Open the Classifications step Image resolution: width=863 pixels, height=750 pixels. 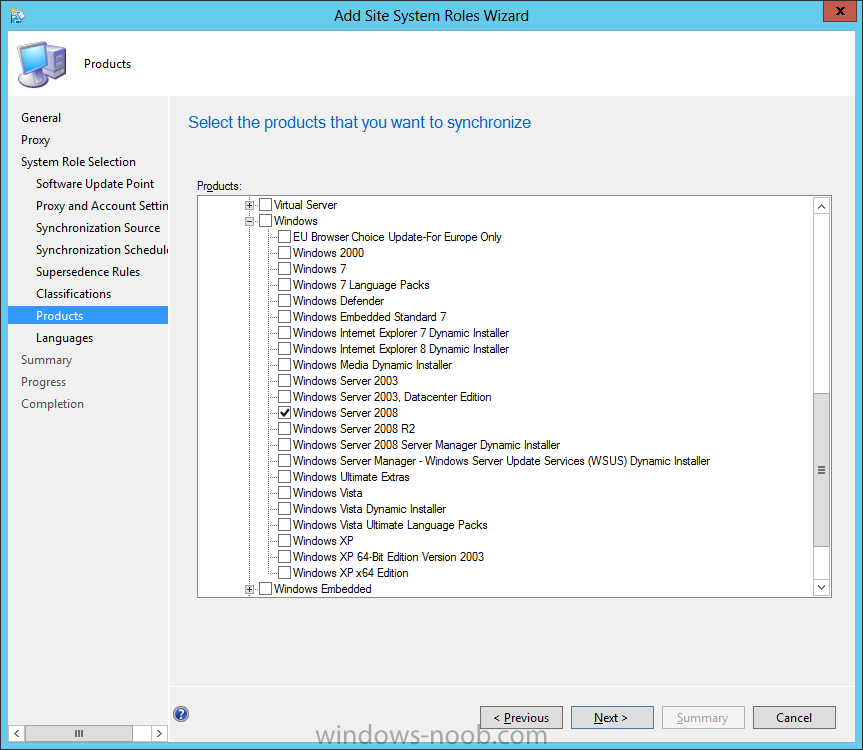click(73, 294)
